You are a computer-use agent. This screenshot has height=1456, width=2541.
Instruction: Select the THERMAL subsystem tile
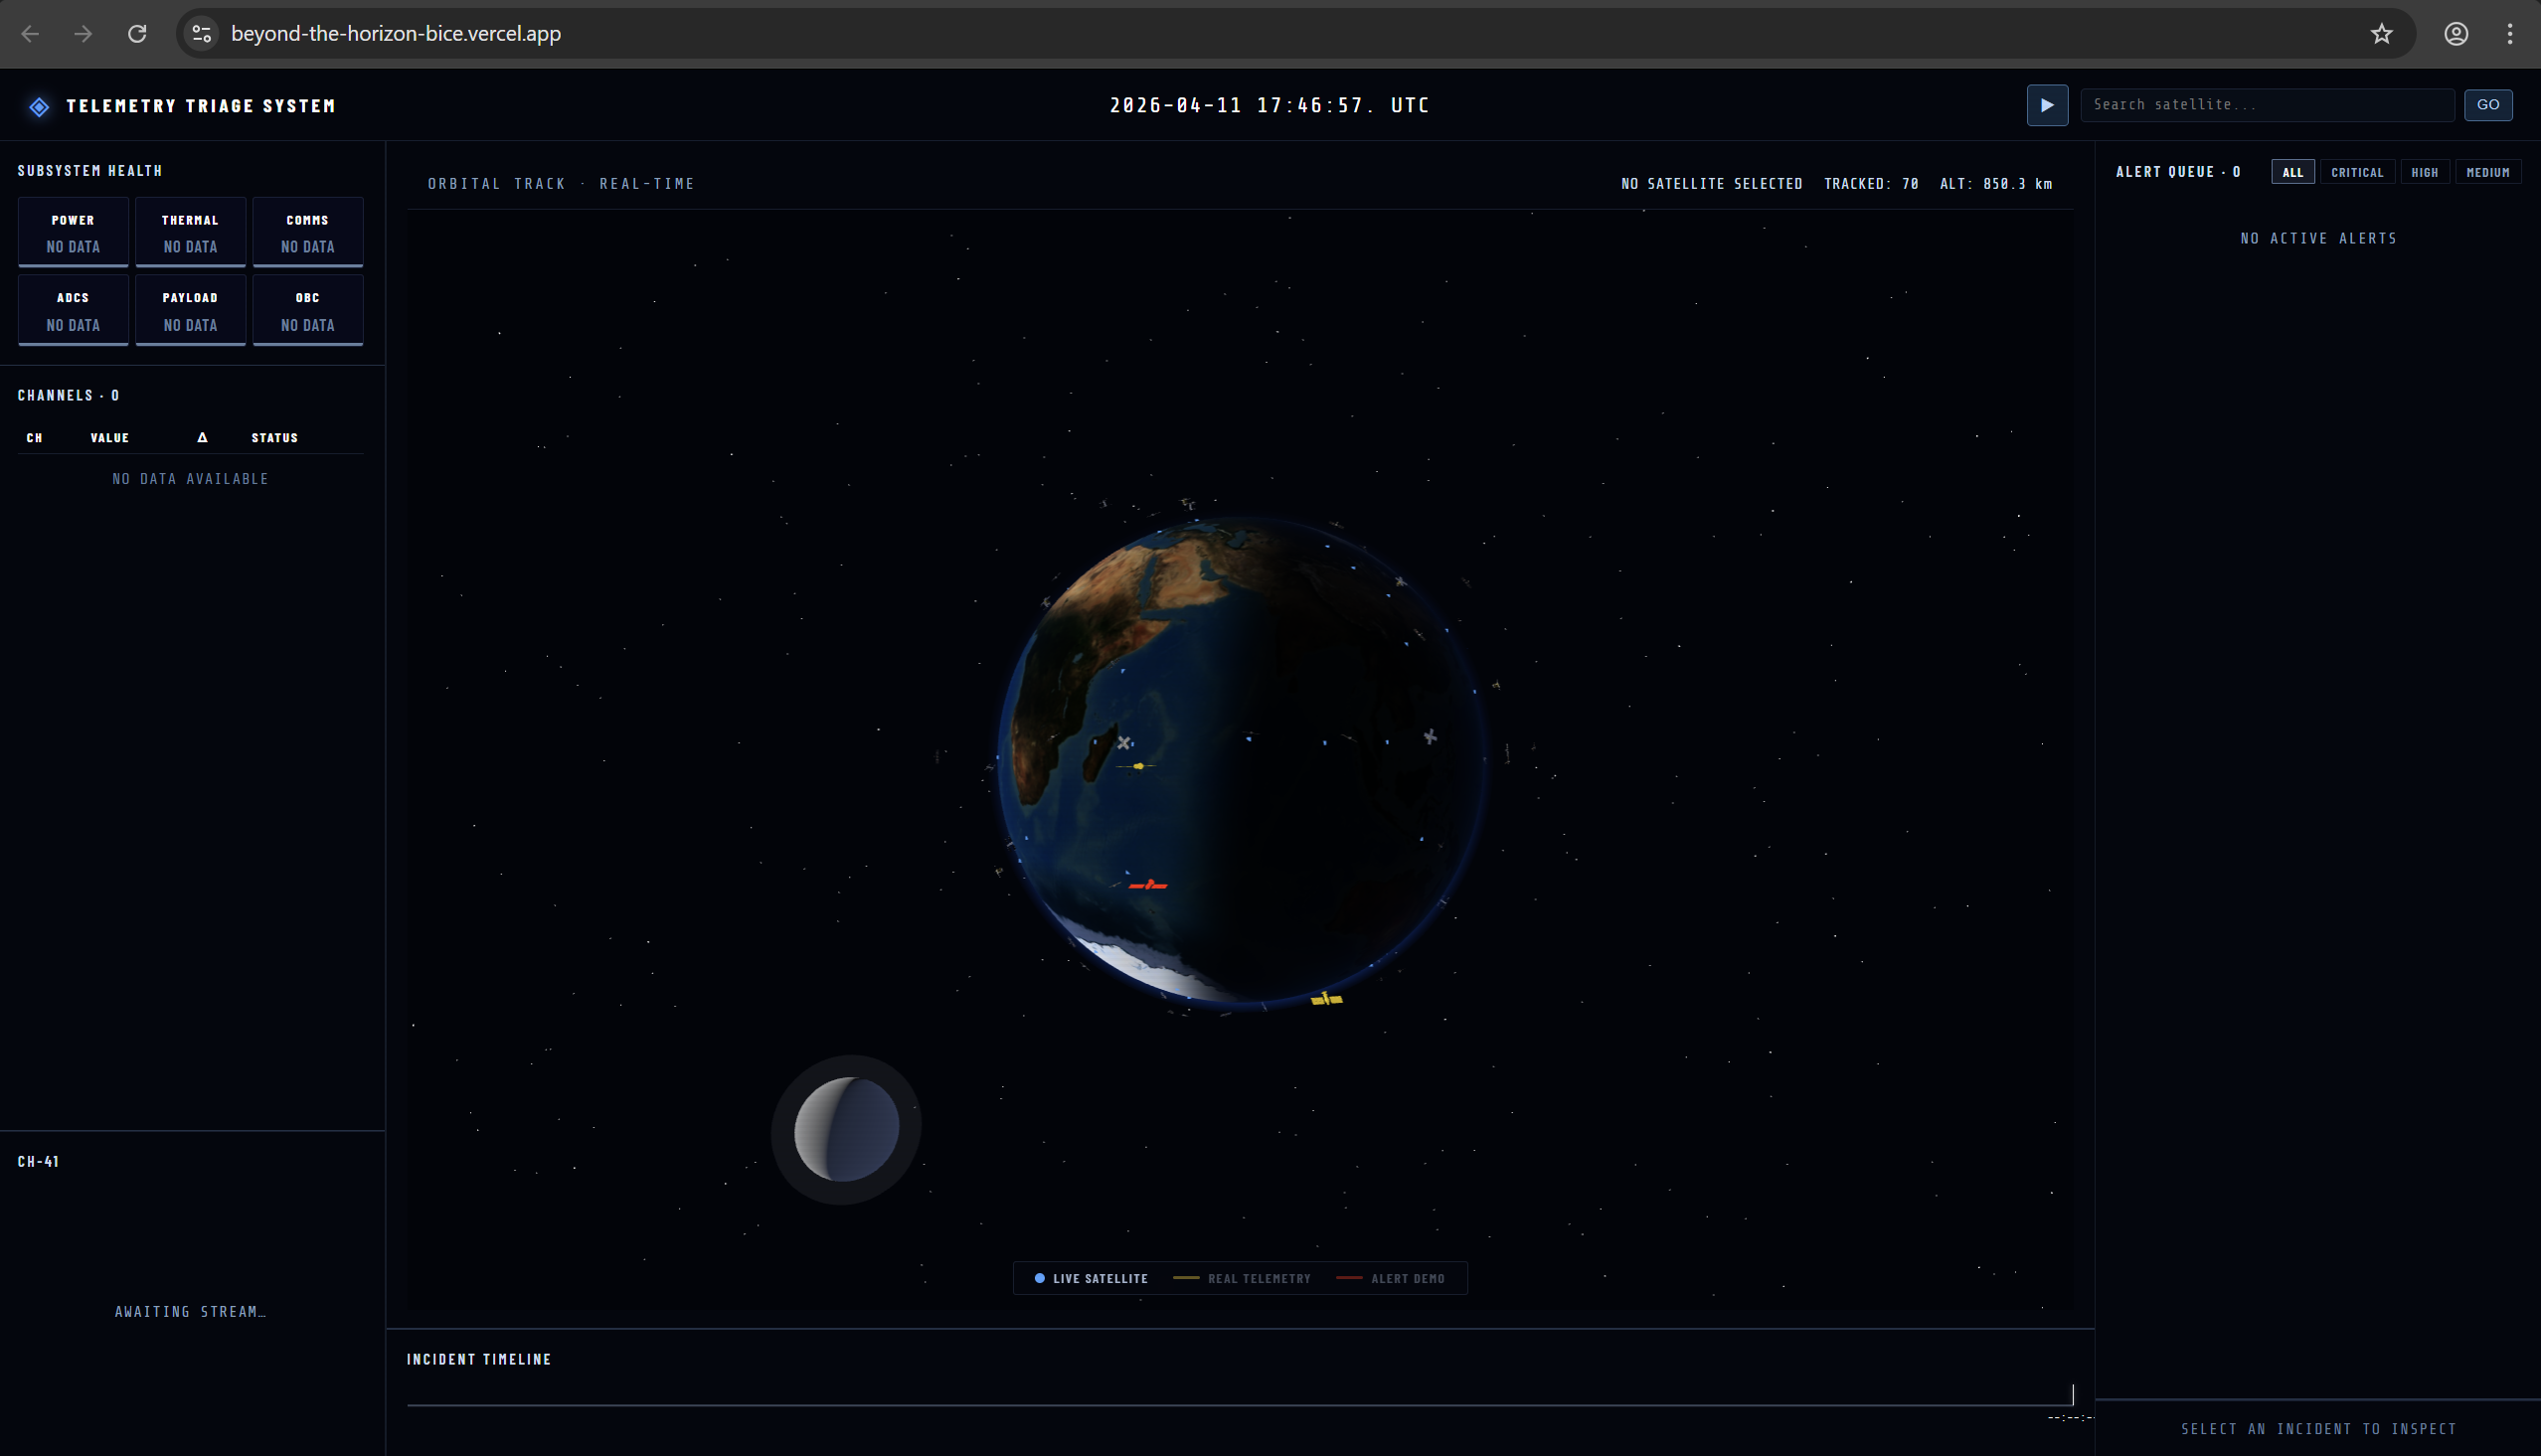[190, 233]
